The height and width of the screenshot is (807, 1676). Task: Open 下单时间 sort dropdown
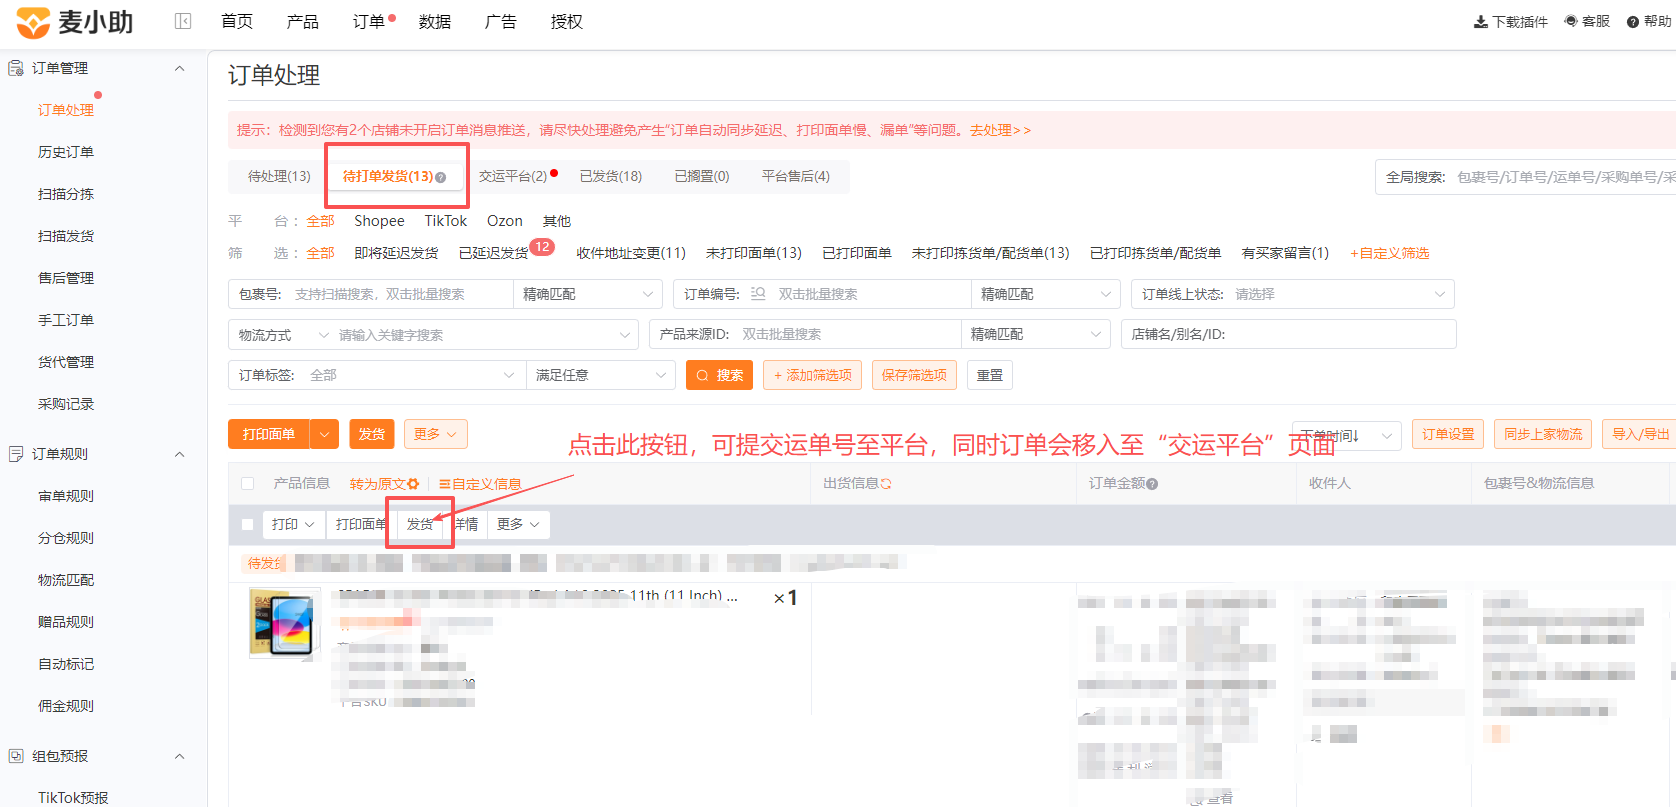point(1346,435)
